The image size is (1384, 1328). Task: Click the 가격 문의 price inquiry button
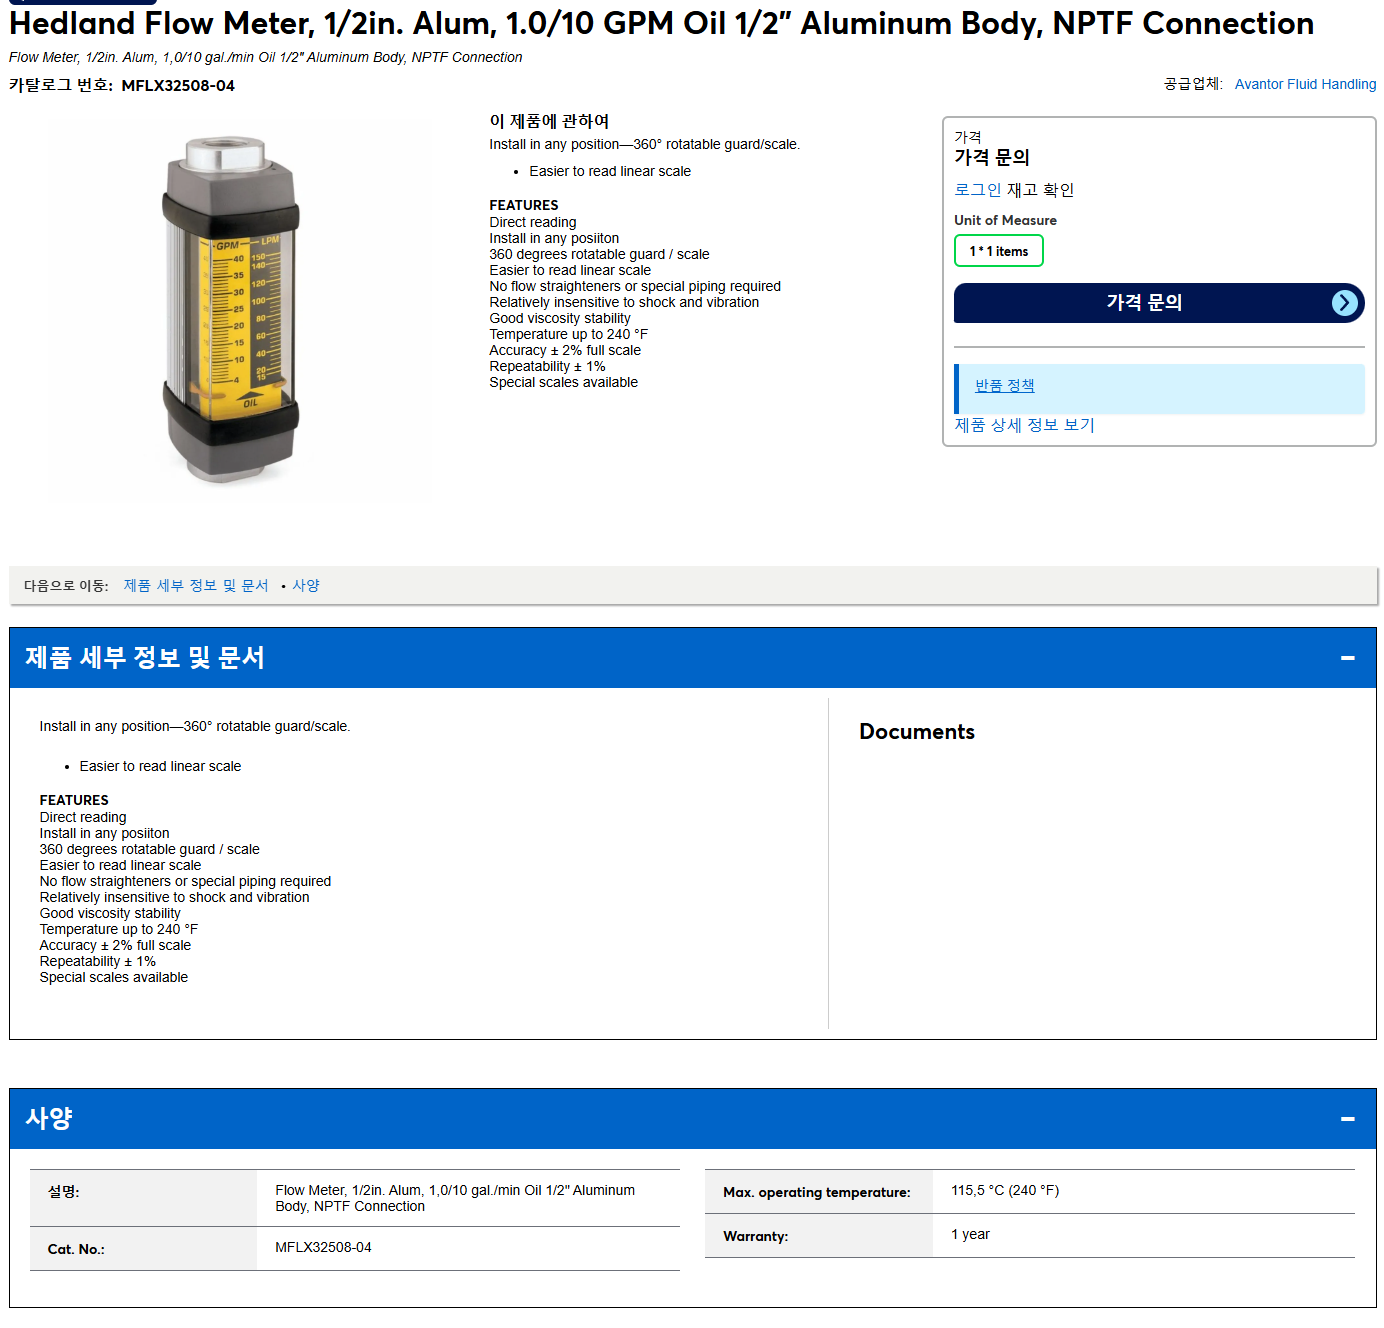[x=1159, y=303]
